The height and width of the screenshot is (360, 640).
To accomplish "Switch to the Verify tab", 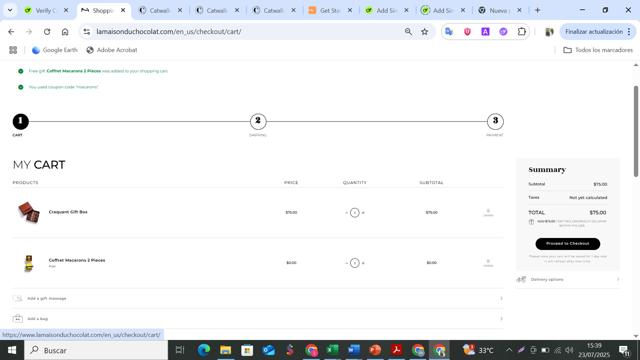I will click(46, 10).
